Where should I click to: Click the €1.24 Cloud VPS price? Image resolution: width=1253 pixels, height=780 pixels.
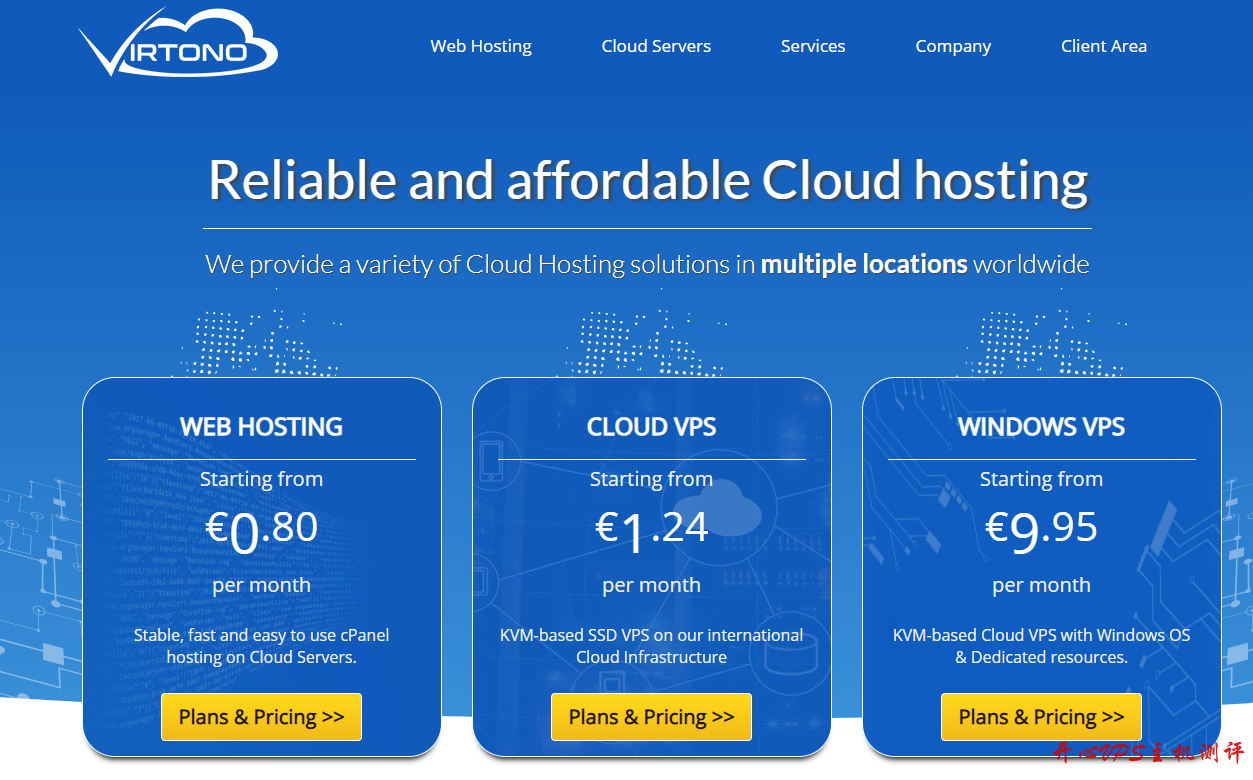(x=651, y=529)
